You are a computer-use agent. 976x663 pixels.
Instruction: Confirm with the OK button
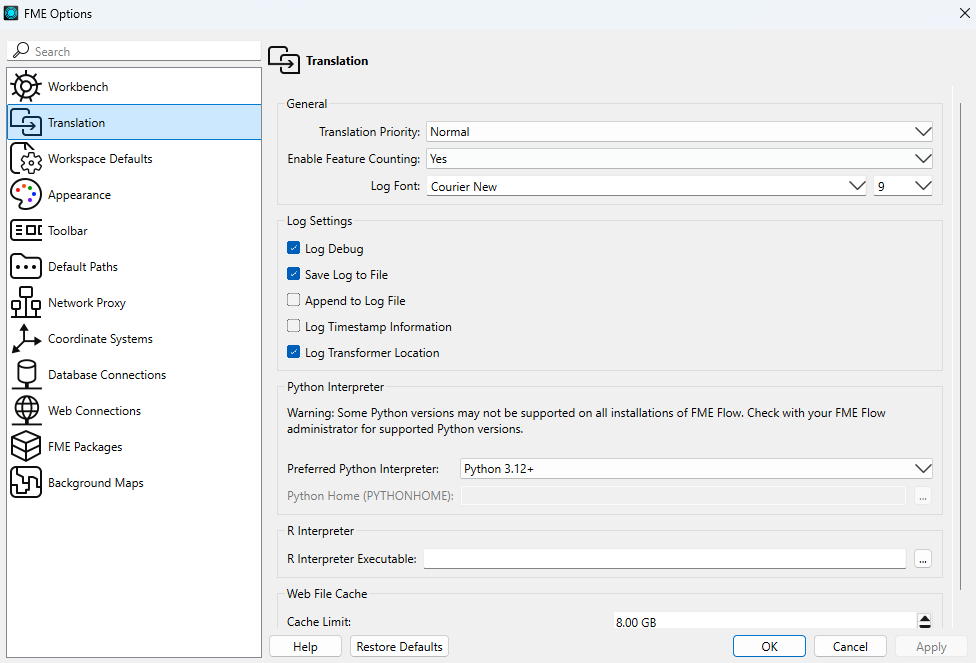click(x=769, y=647)
